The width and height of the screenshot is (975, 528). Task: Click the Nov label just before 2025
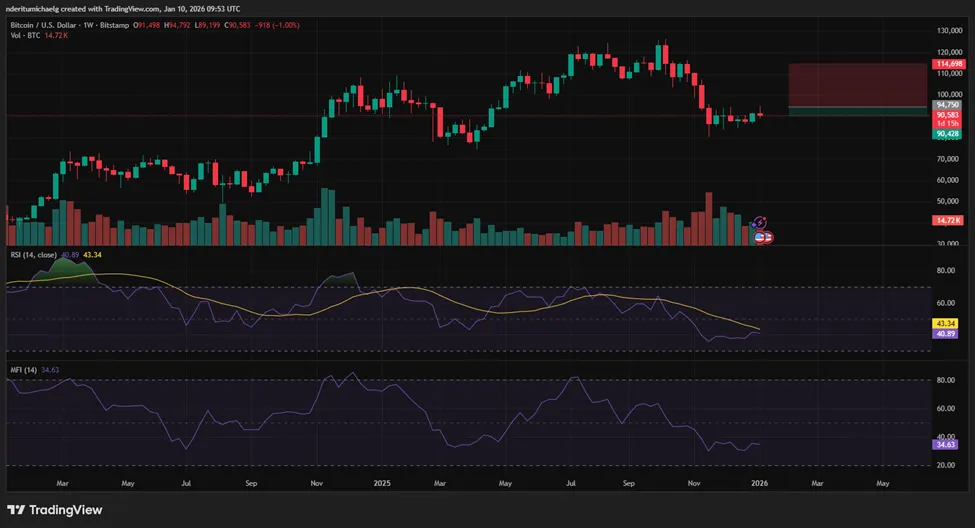click(x=317, y=483)
